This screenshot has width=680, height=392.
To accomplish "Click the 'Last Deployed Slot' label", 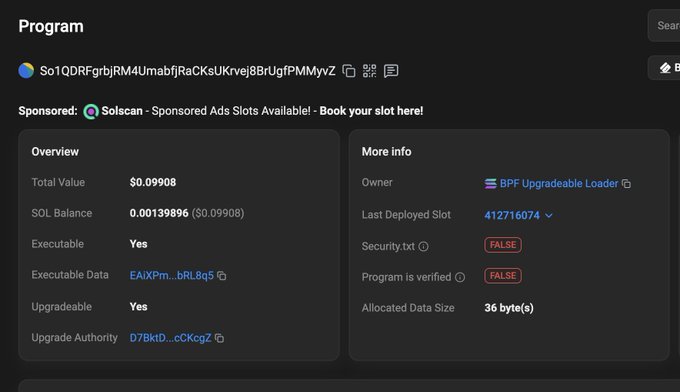I will pyautogui.click(x=406, y=215).
